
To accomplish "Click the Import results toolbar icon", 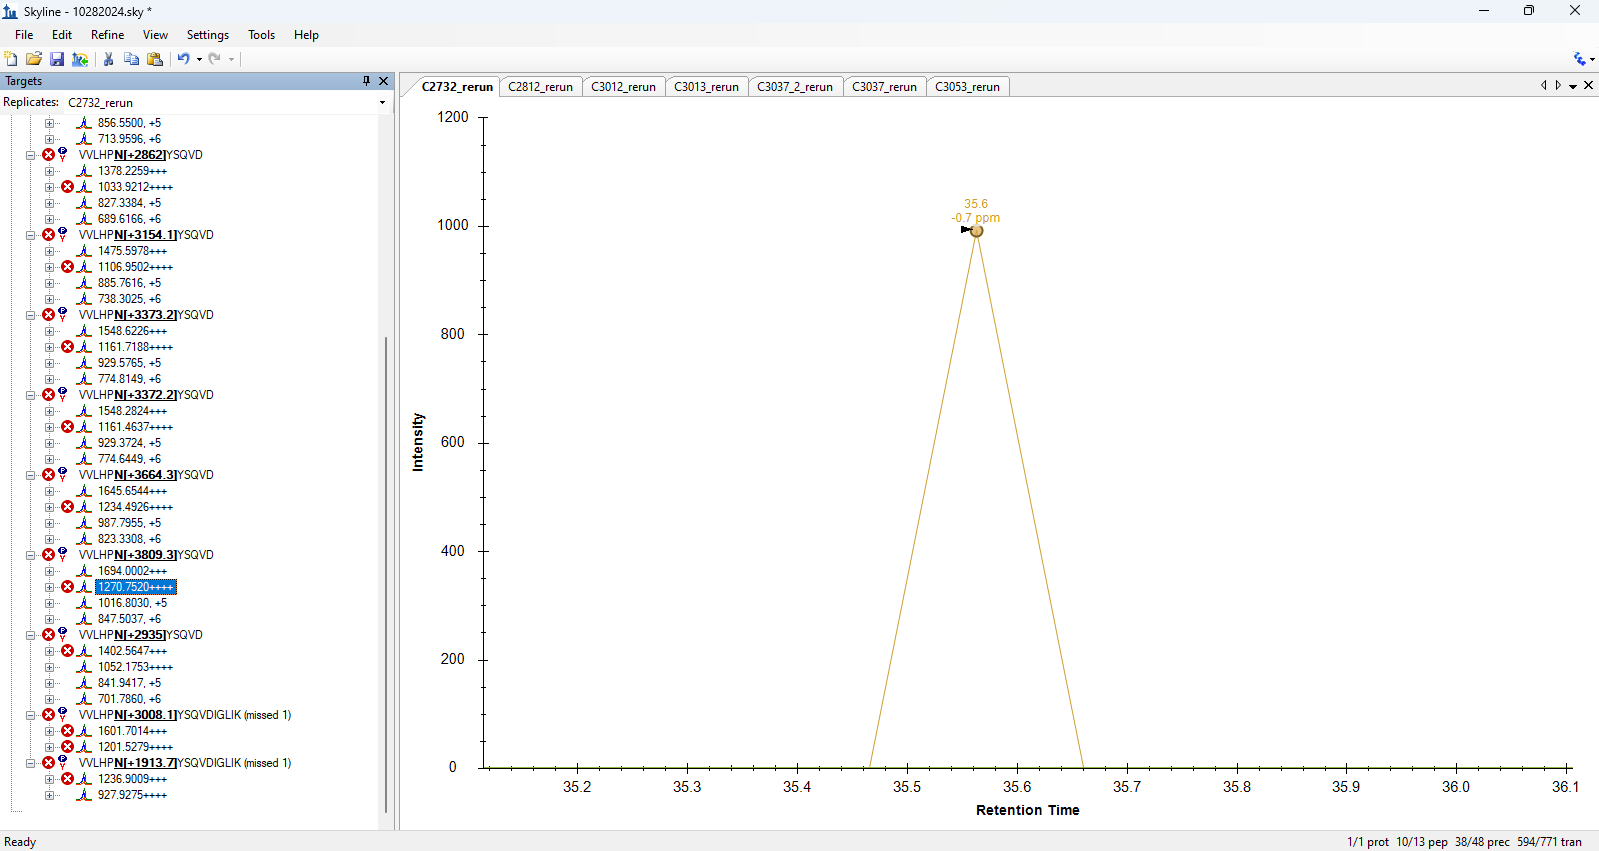I will coord(80,59).
